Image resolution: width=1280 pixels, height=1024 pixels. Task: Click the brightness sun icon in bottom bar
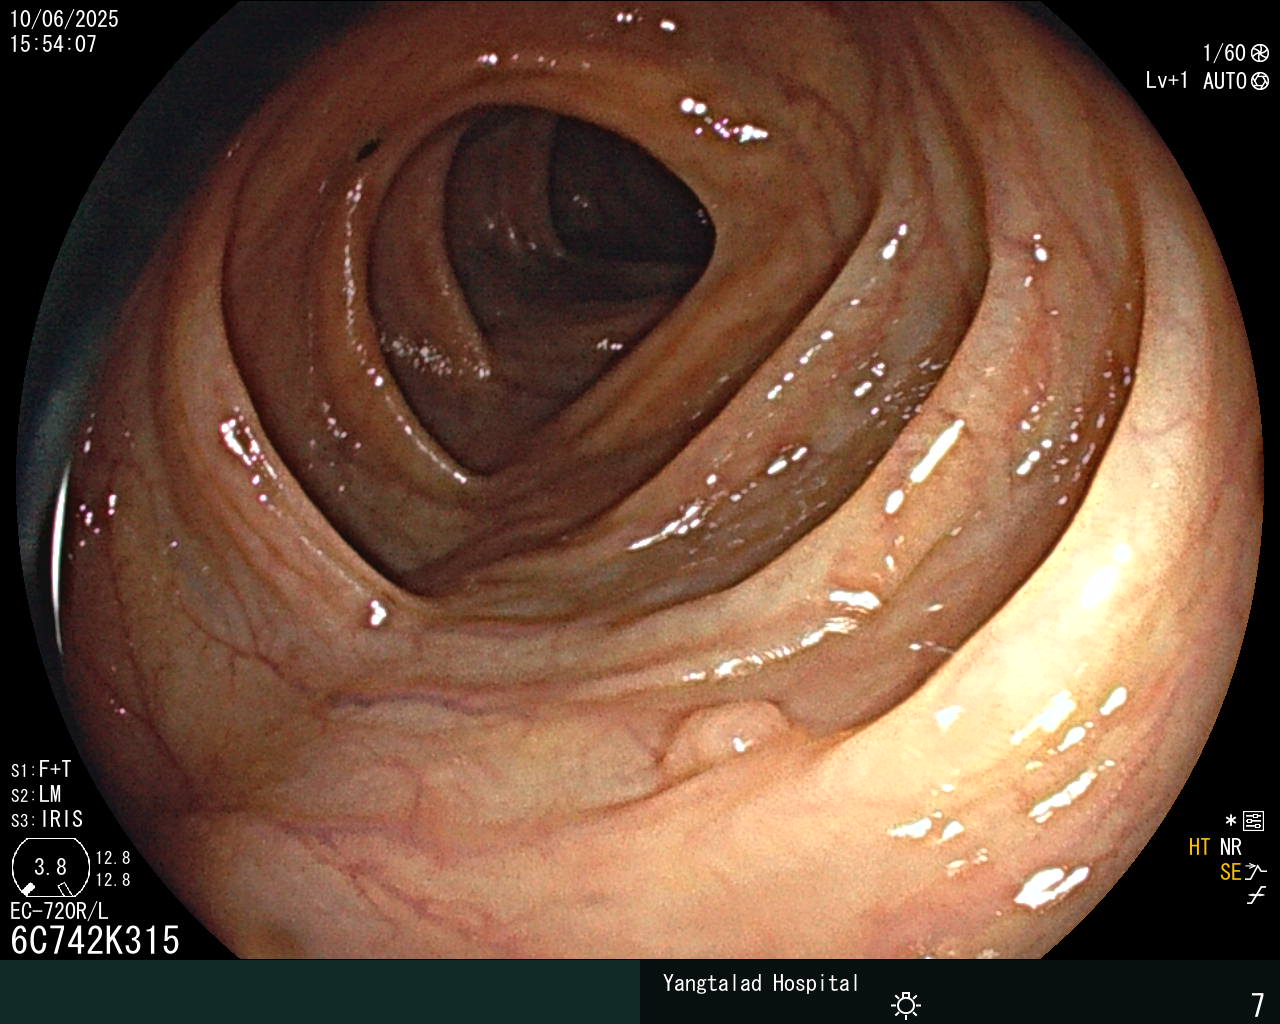(x=906, y=1005)
